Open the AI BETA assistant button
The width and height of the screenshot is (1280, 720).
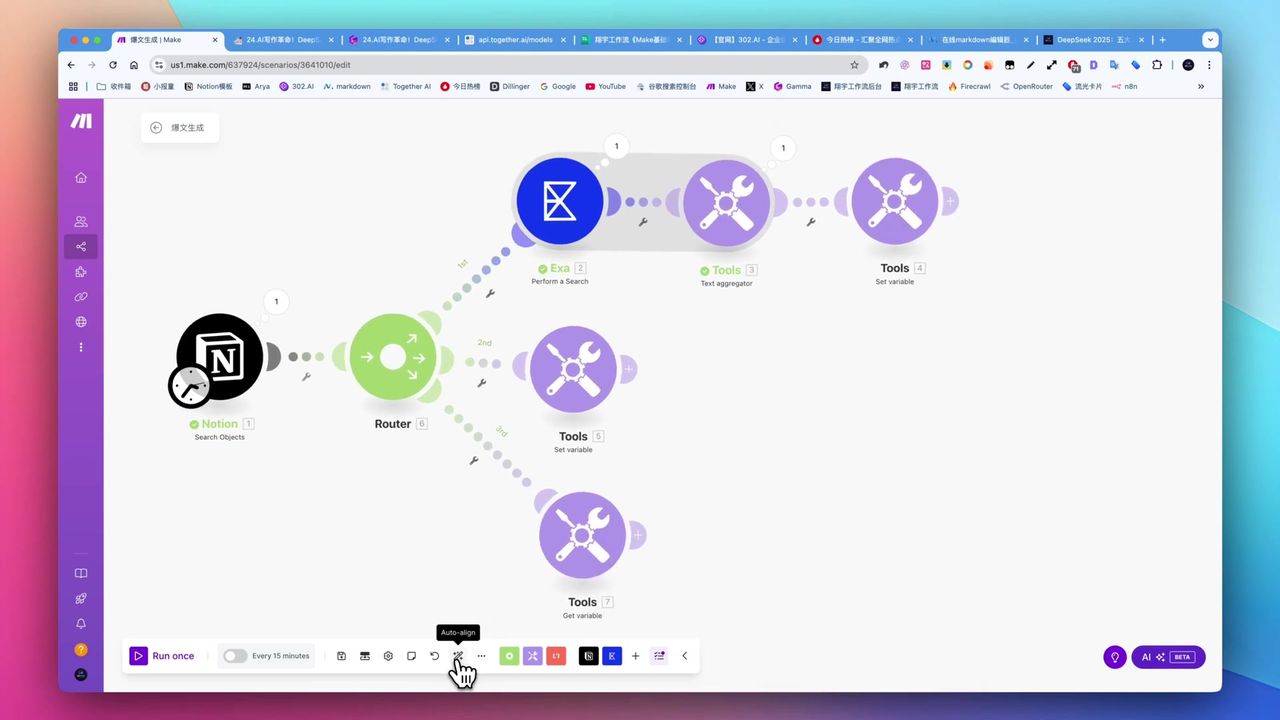[x=1167, y=657]
